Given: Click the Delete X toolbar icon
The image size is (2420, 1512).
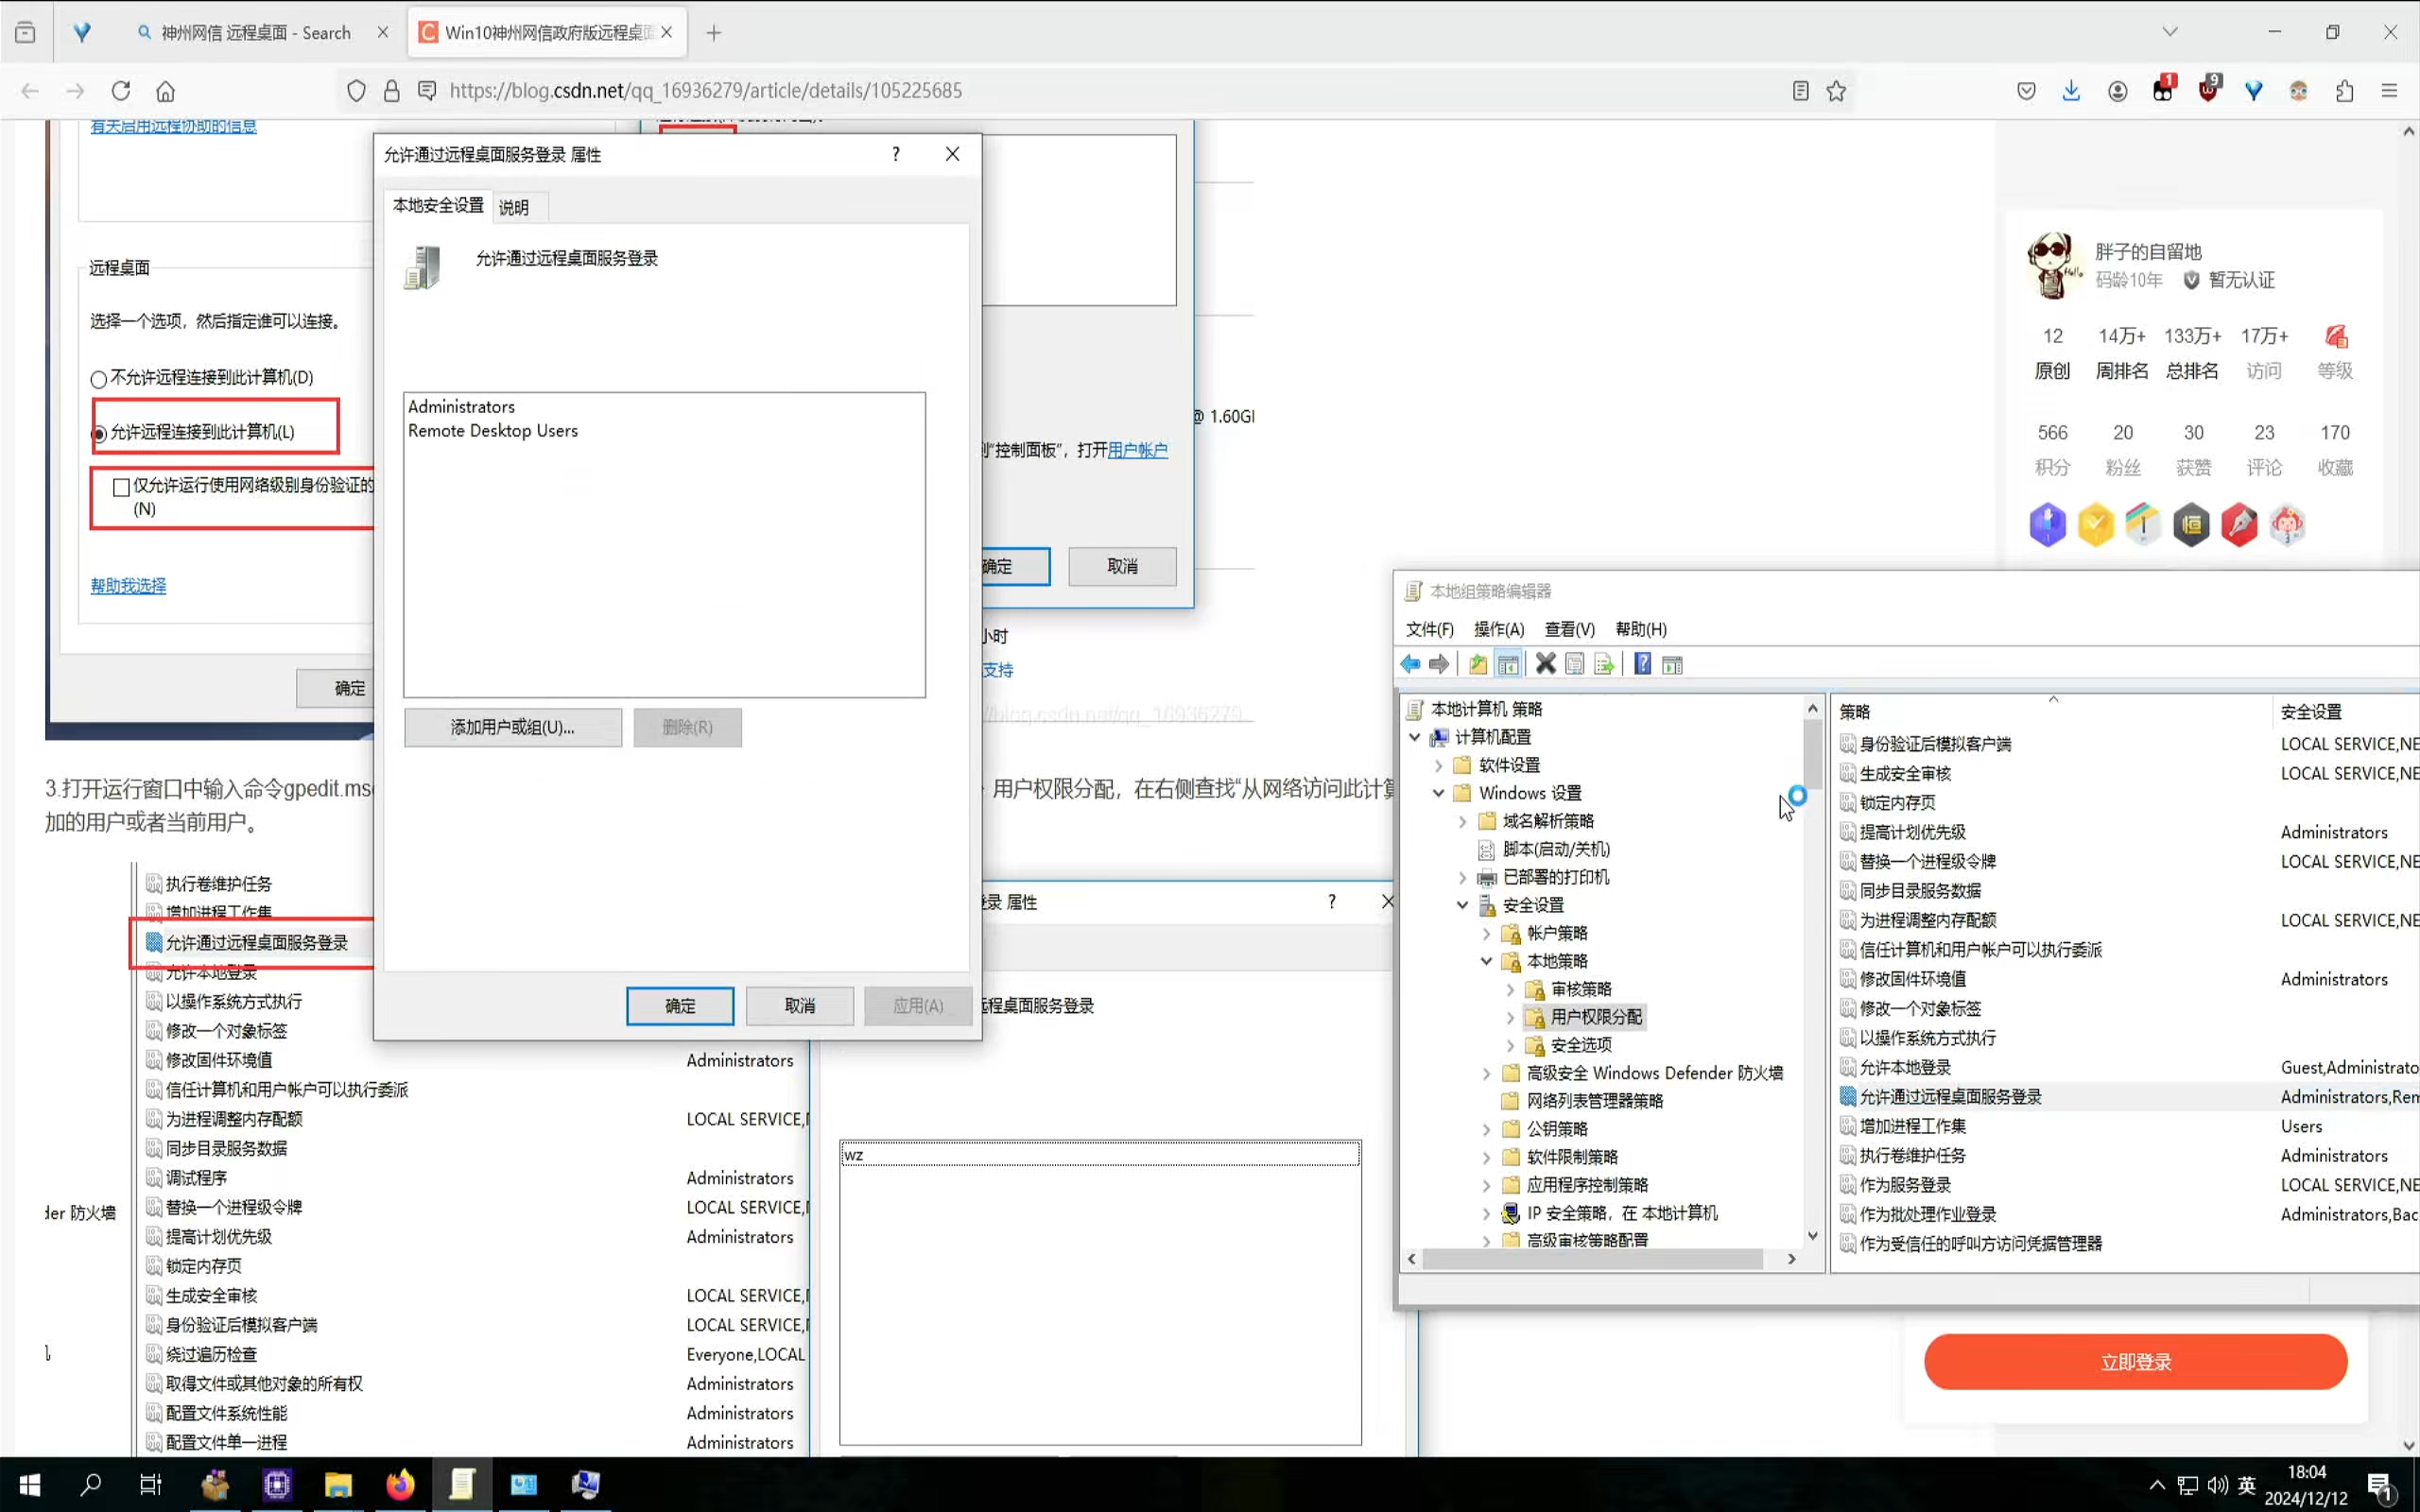Looking at the screenshot, I should click(x=1545, y=664).
